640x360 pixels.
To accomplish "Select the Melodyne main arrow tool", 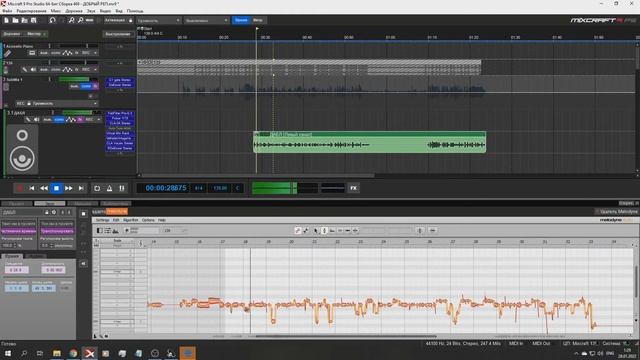I will pyautogui.click(x=316, y=231).
